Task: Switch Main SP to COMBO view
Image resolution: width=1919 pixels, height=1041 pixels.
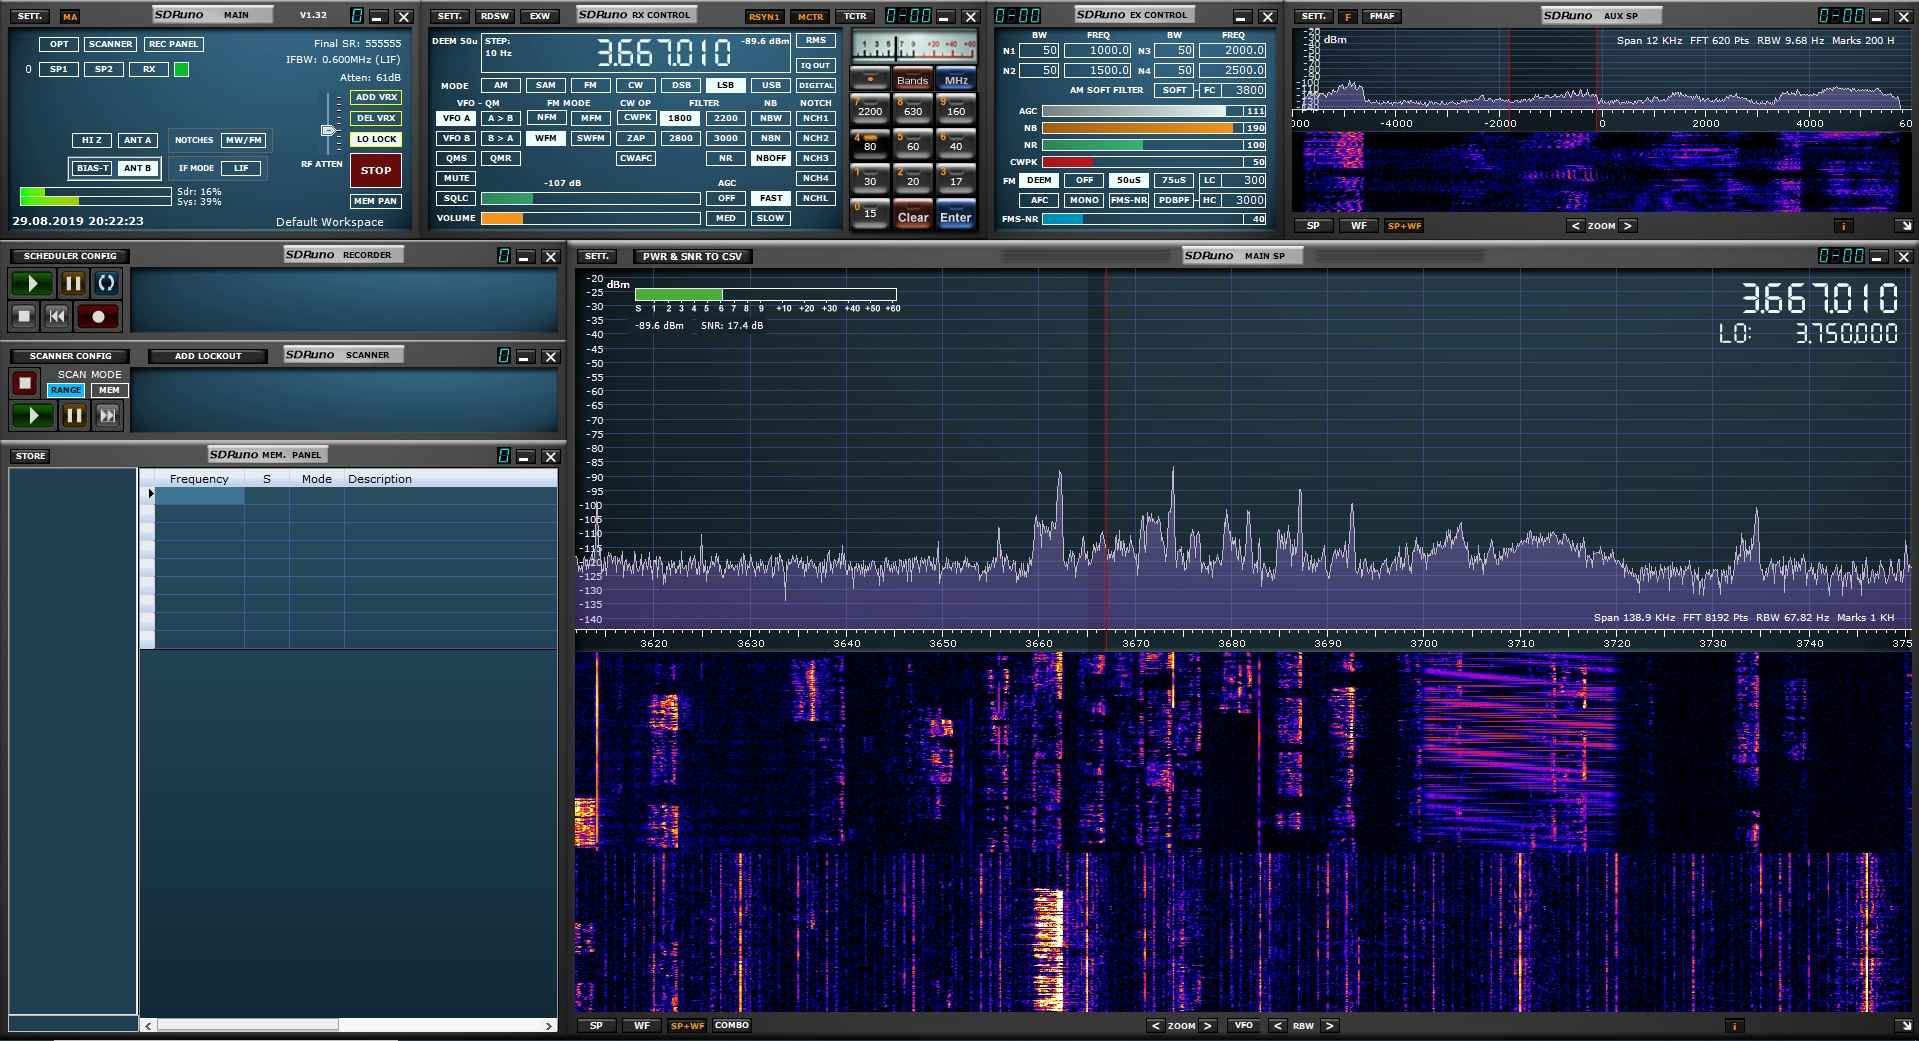Action: click(732, 1026)
